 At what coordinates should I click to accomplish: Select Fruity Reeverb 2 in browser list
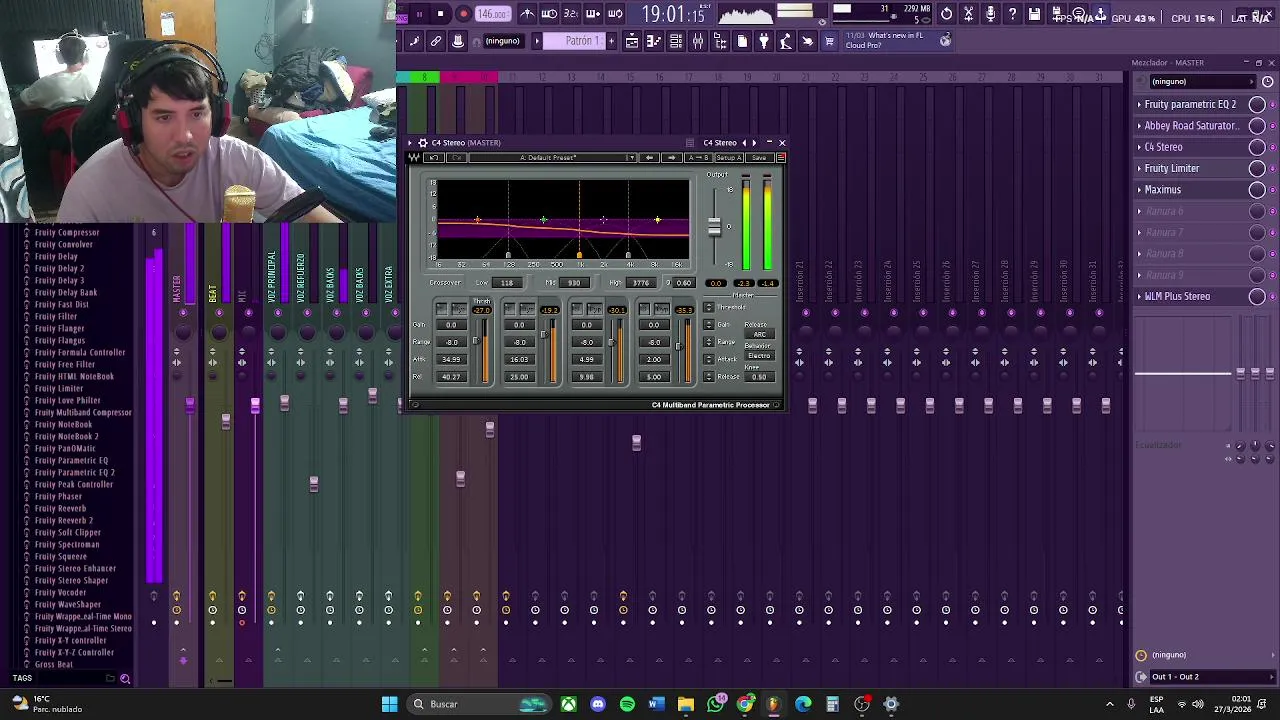click(64, 520)
